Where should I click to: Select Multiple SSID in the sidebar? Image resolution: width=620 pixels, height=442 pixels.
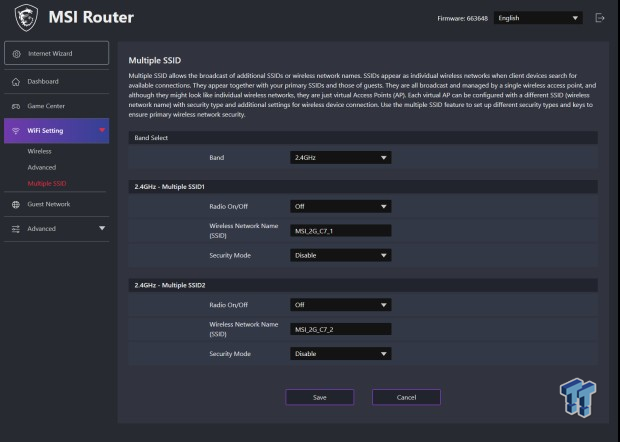pos(47,183)
